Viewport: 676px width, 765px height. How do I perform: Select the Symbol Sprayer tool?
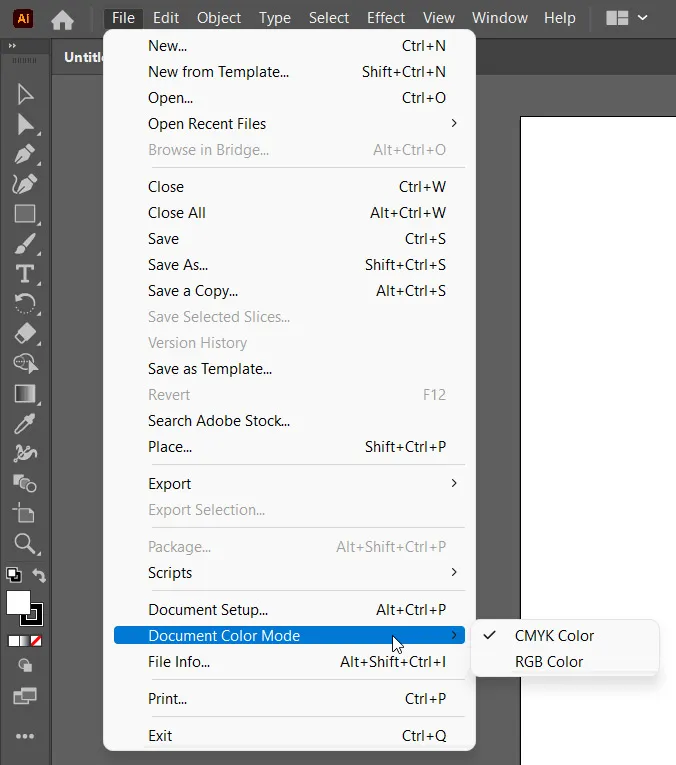point(25,453)
